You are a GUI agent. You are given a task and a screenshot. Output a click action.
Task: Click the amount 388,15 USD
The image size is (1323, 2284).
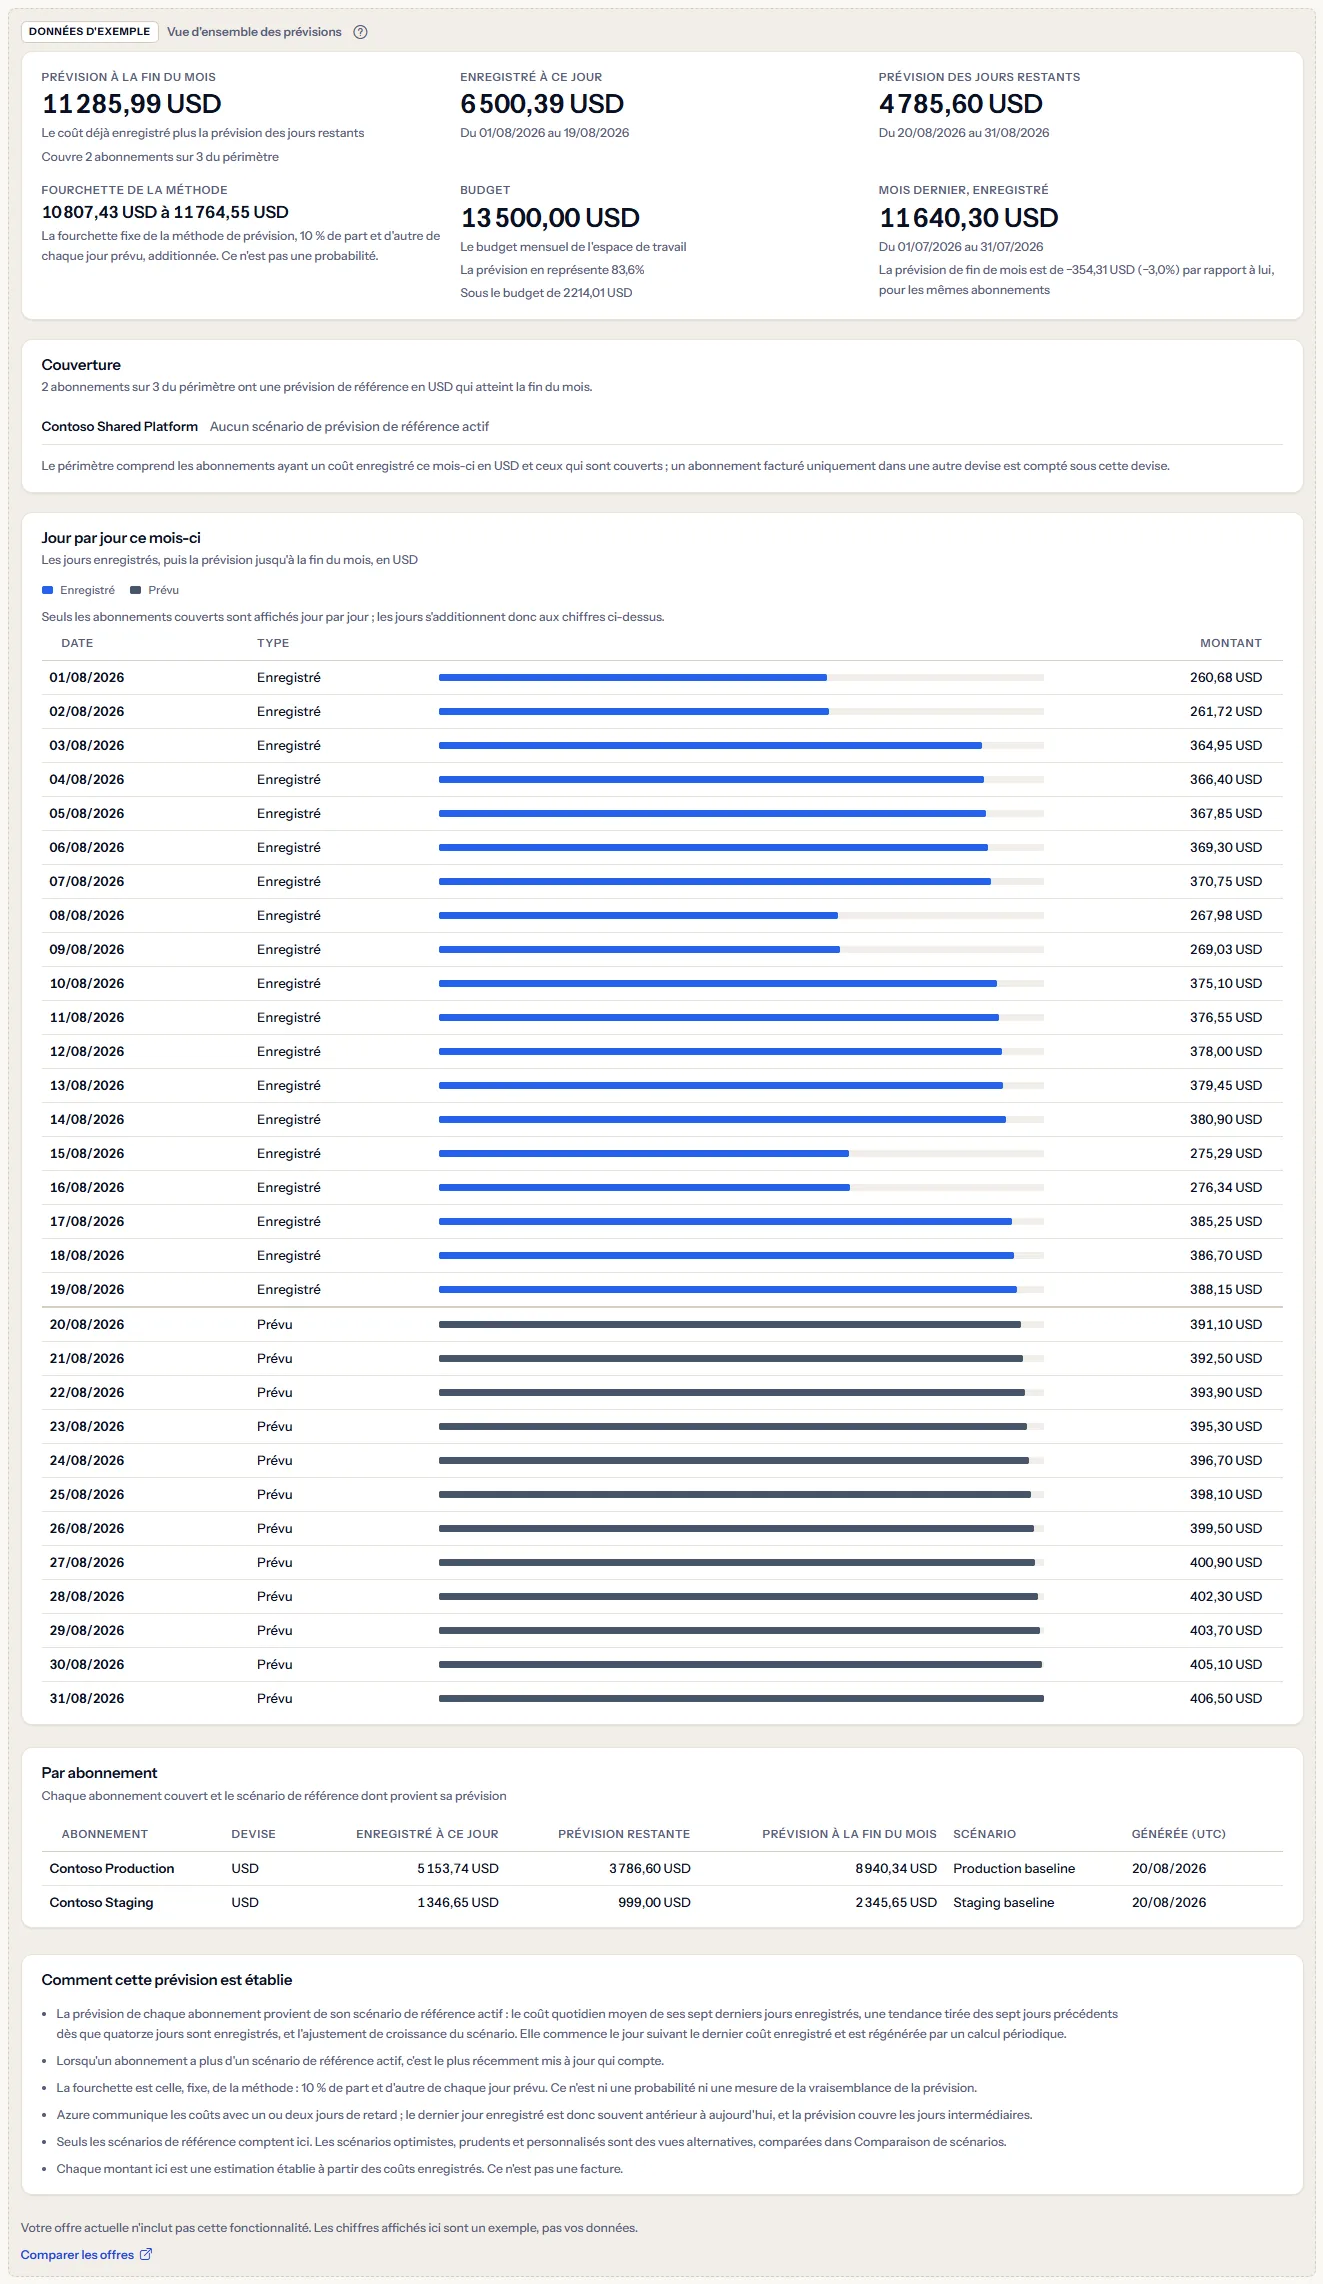click(1226, 1289)
